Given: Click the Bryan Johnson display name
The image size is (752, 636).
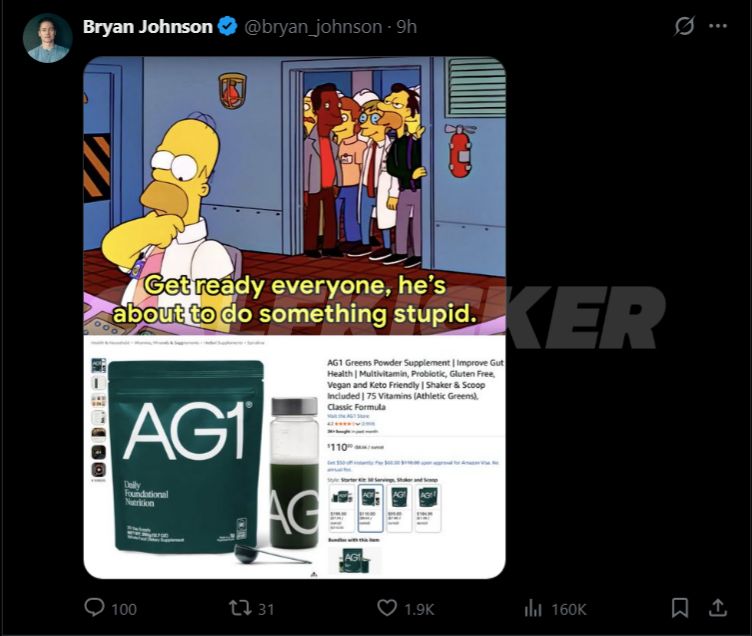Looking at the screenshot, I should 148,26.
